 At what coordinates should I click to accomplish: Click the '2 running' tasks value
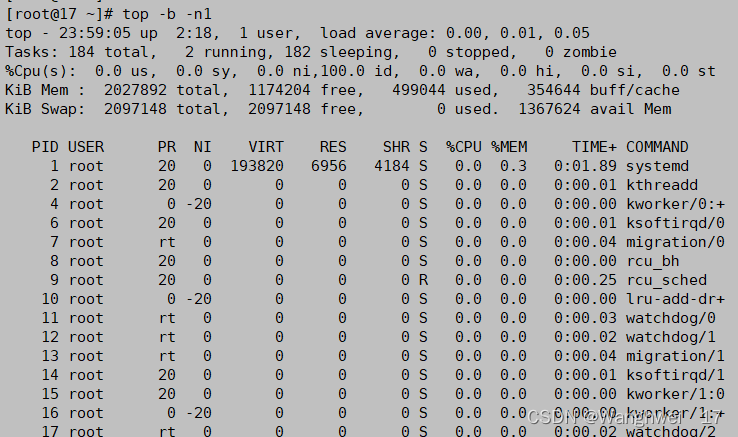point(225,52)
